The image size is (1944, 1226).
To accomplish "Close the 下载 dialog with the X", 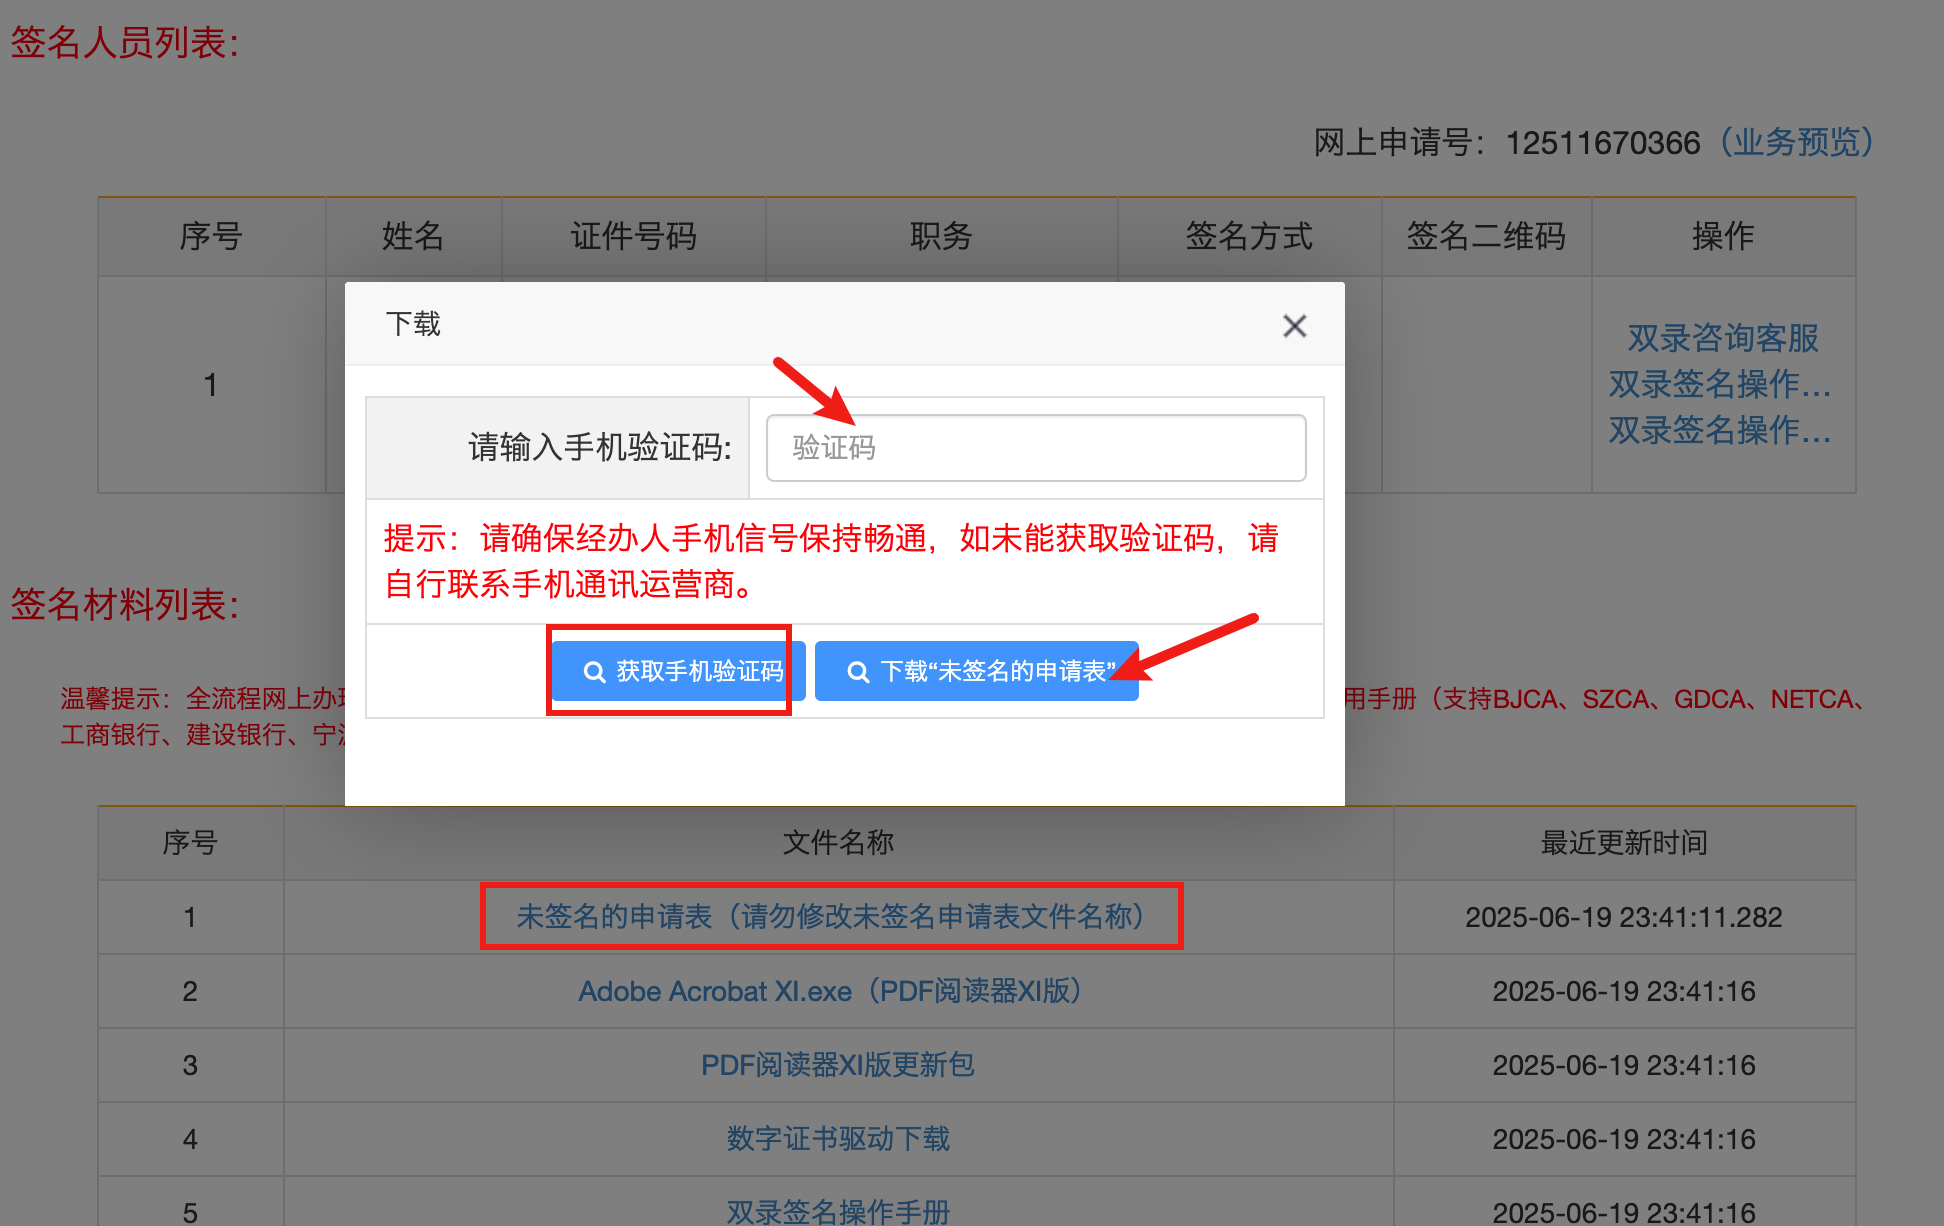I will coord(1294,326).
